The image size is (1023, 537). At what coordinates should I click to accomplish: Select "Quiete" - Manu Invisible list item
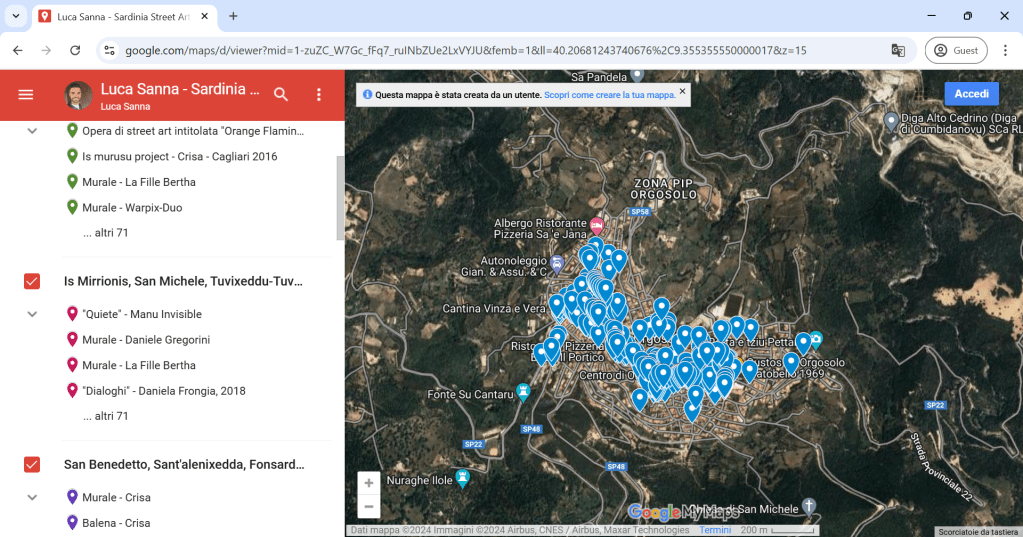tap(142, 314)
